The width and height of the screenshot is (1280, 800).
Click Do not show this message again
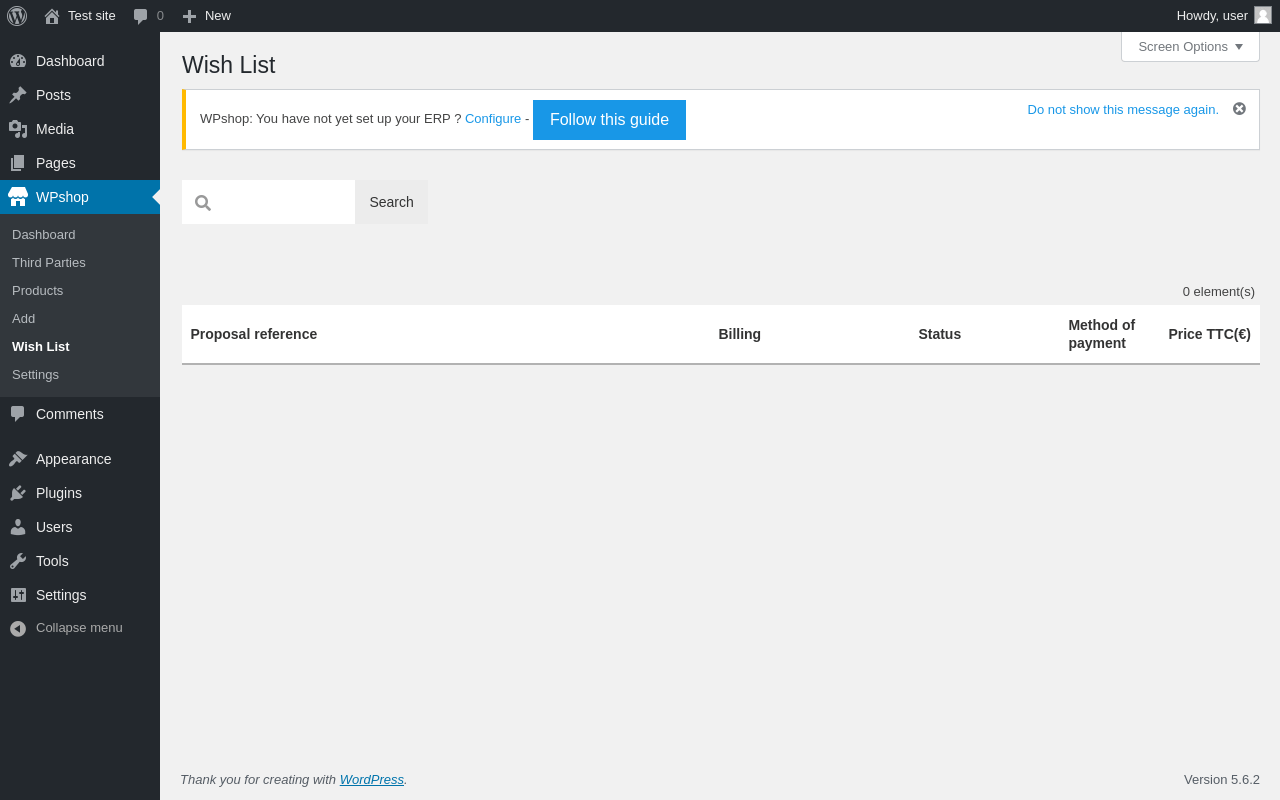pyautogui.click(x=1123, y=109)
